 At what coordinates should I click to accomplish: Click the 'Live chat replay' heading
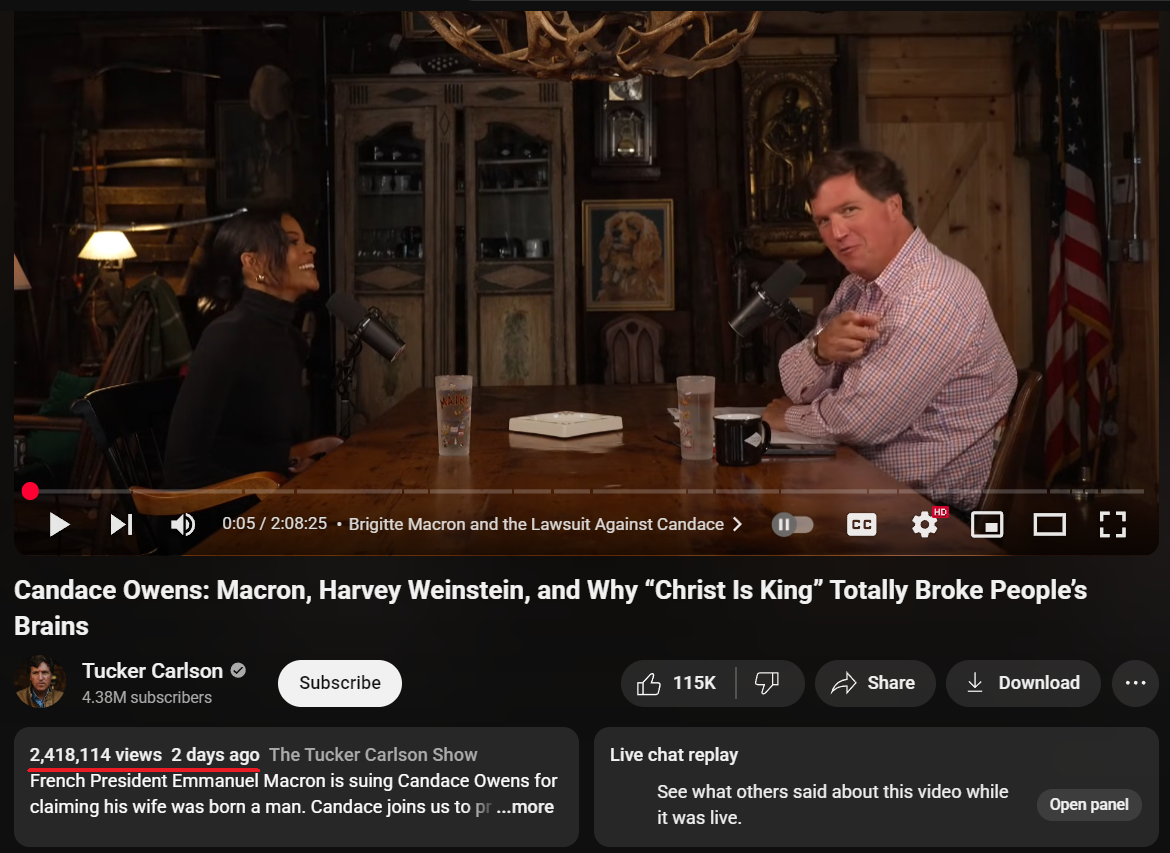674,754
